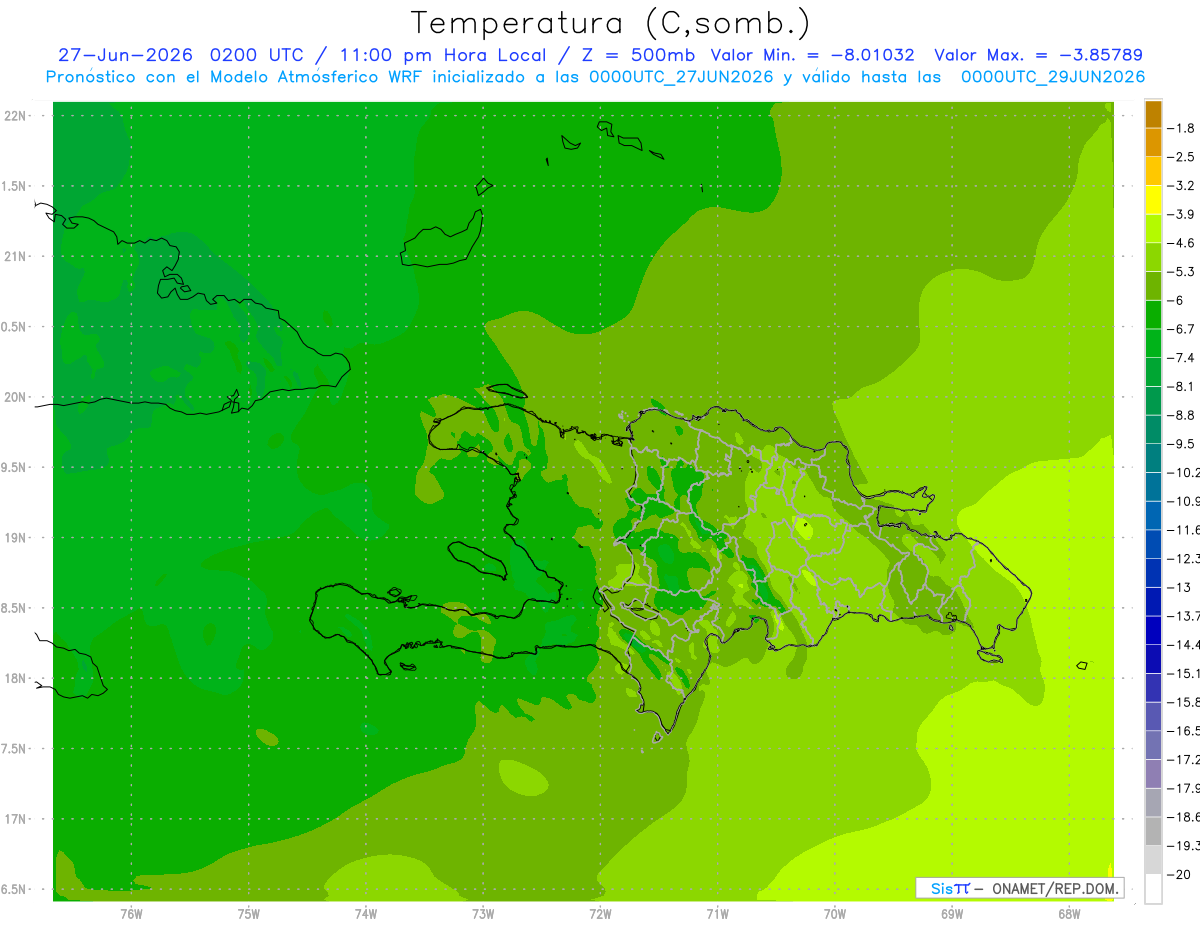Select the green swatch between -6 and -6.7
This screenshot has width=1200, height=927.
pos(1153,314)
